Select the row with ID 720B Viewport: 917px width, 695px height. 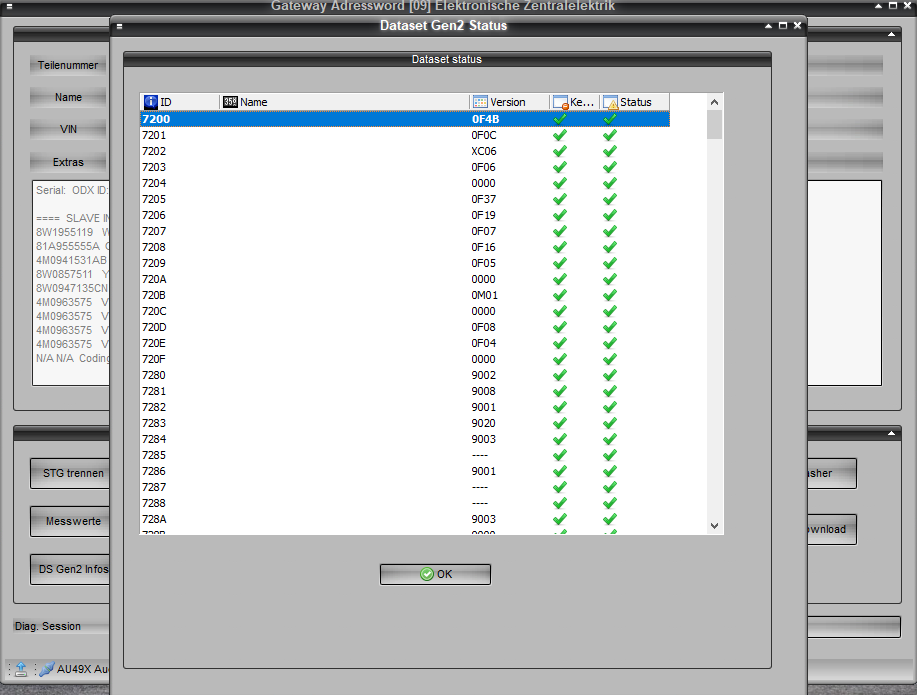click(405, 295)
